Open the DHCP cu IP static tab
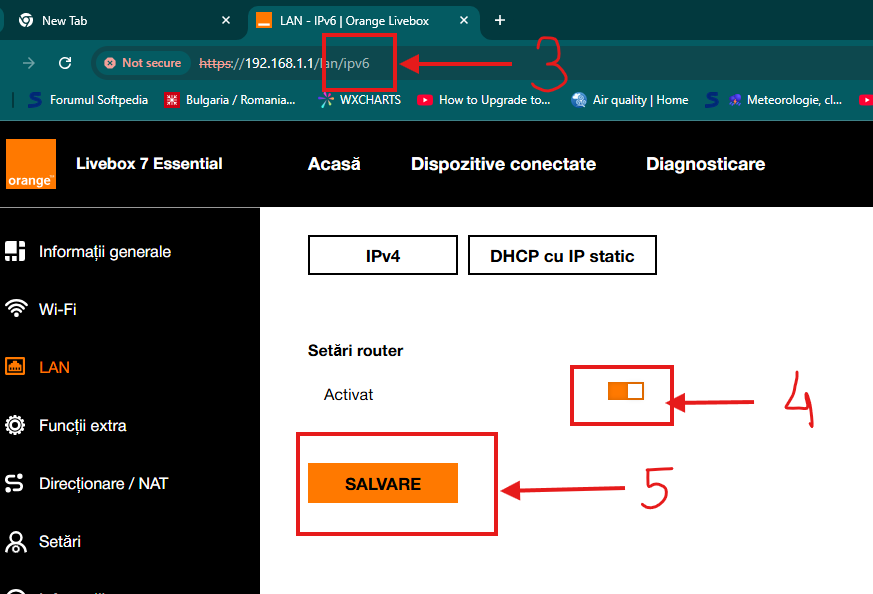Viewport: 873px width, 594px height. click(562, 256)
